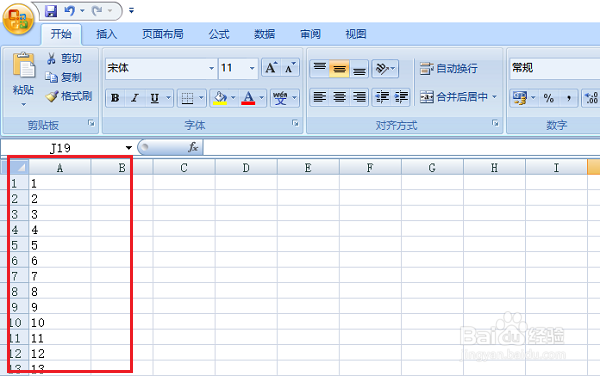Undo the last action

pos(69,11)
